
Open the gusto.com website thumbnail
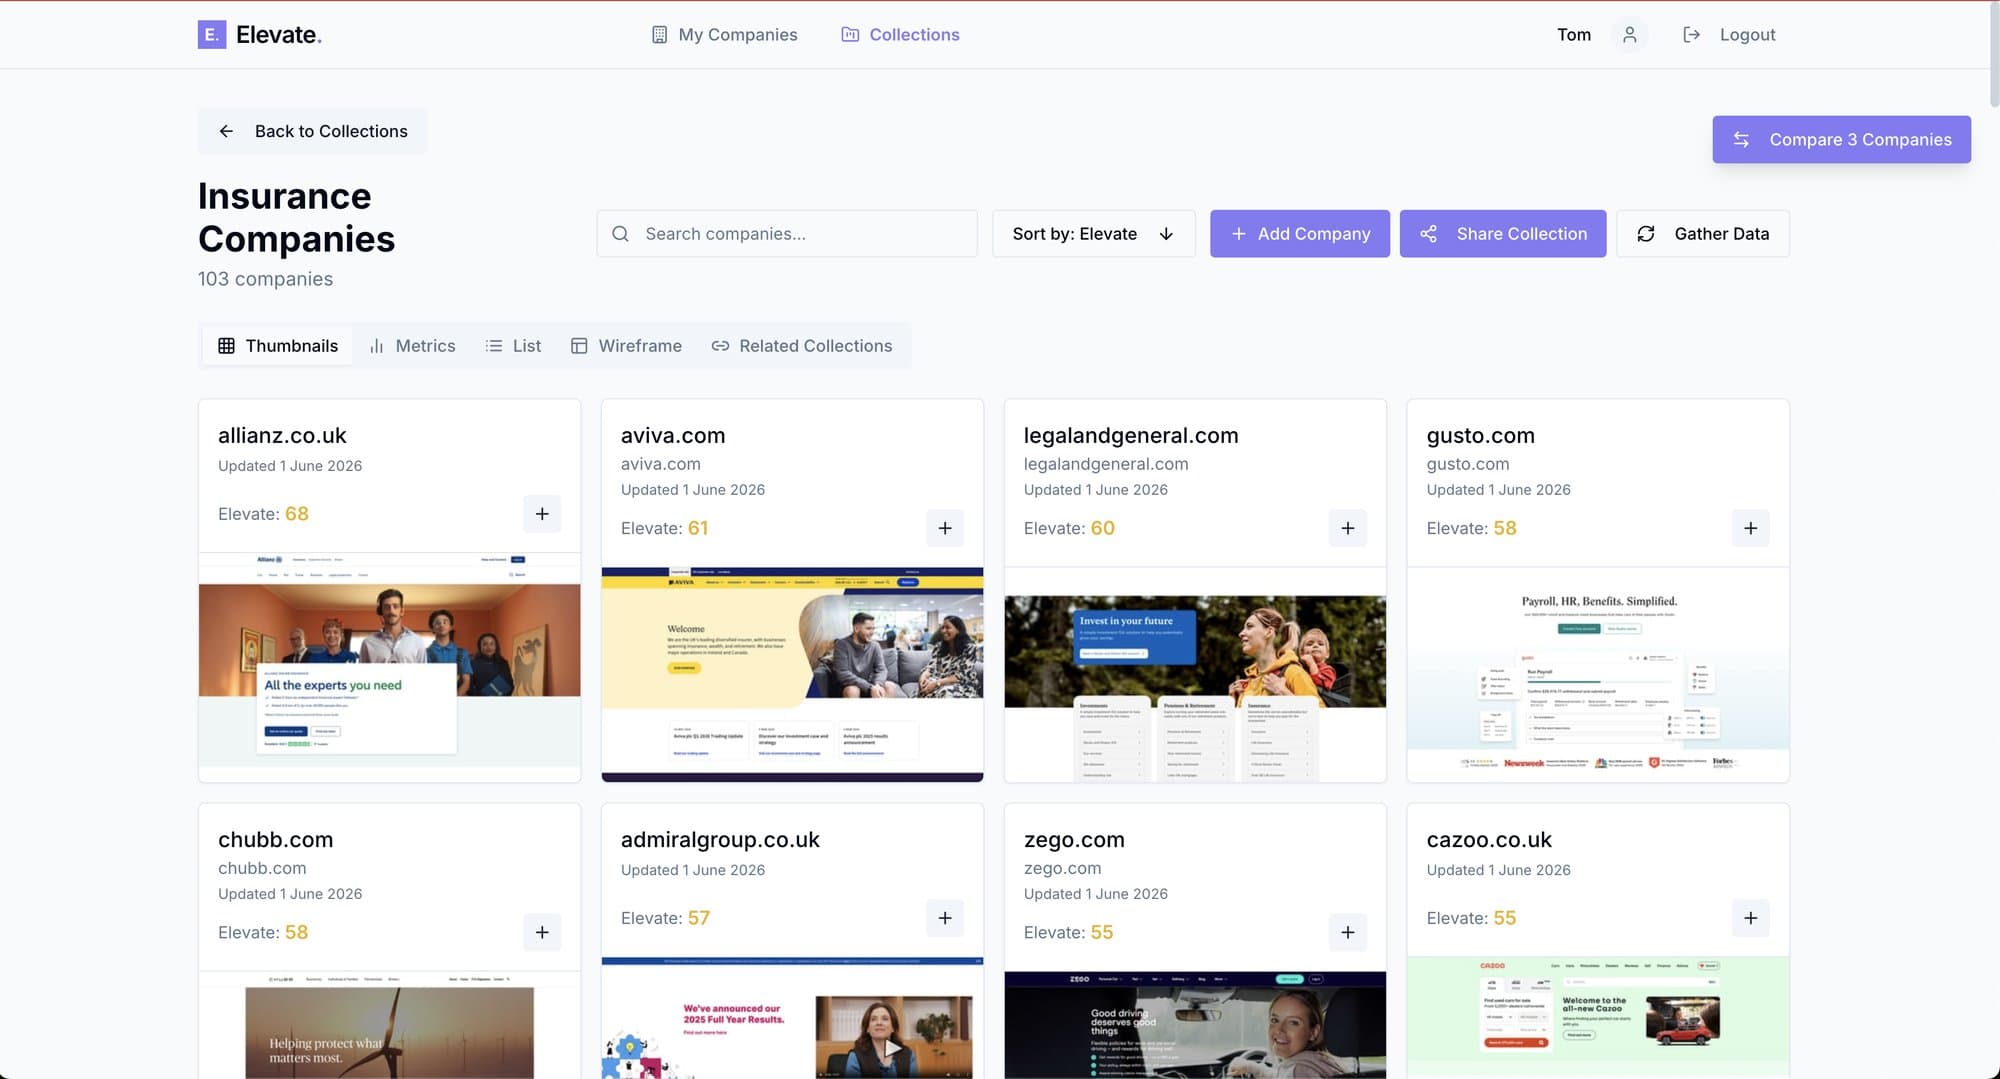1599,674
